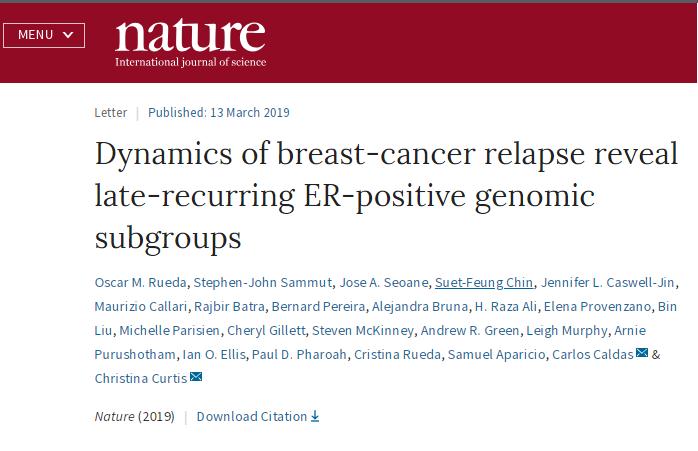Open author Stephen-John Sammut
698x451 pixels.
(x=263, y=282)
